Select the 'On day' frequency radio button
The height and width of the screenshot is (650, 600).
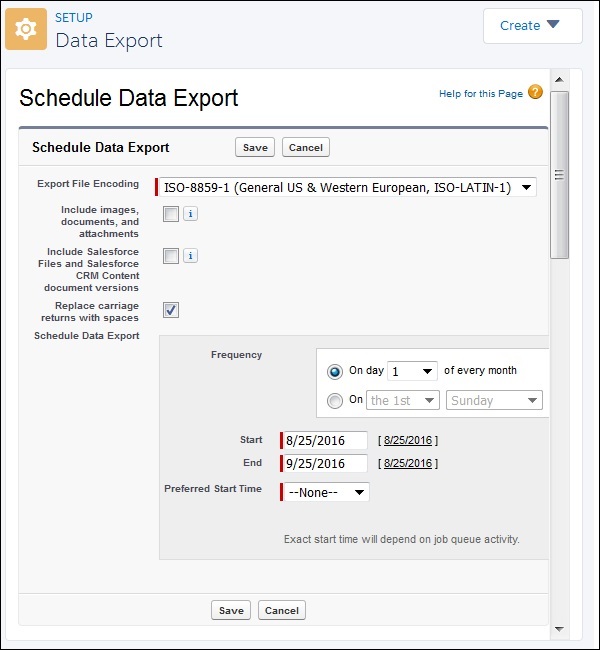tap(335, 371)
